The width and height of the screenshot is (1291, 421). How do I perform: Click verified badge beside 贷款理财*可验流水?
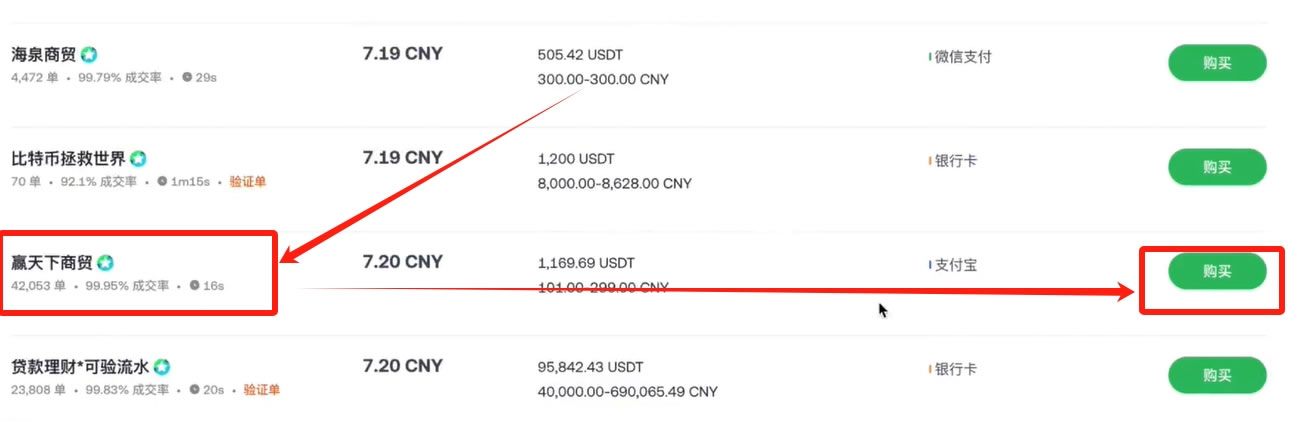[161, 367]
